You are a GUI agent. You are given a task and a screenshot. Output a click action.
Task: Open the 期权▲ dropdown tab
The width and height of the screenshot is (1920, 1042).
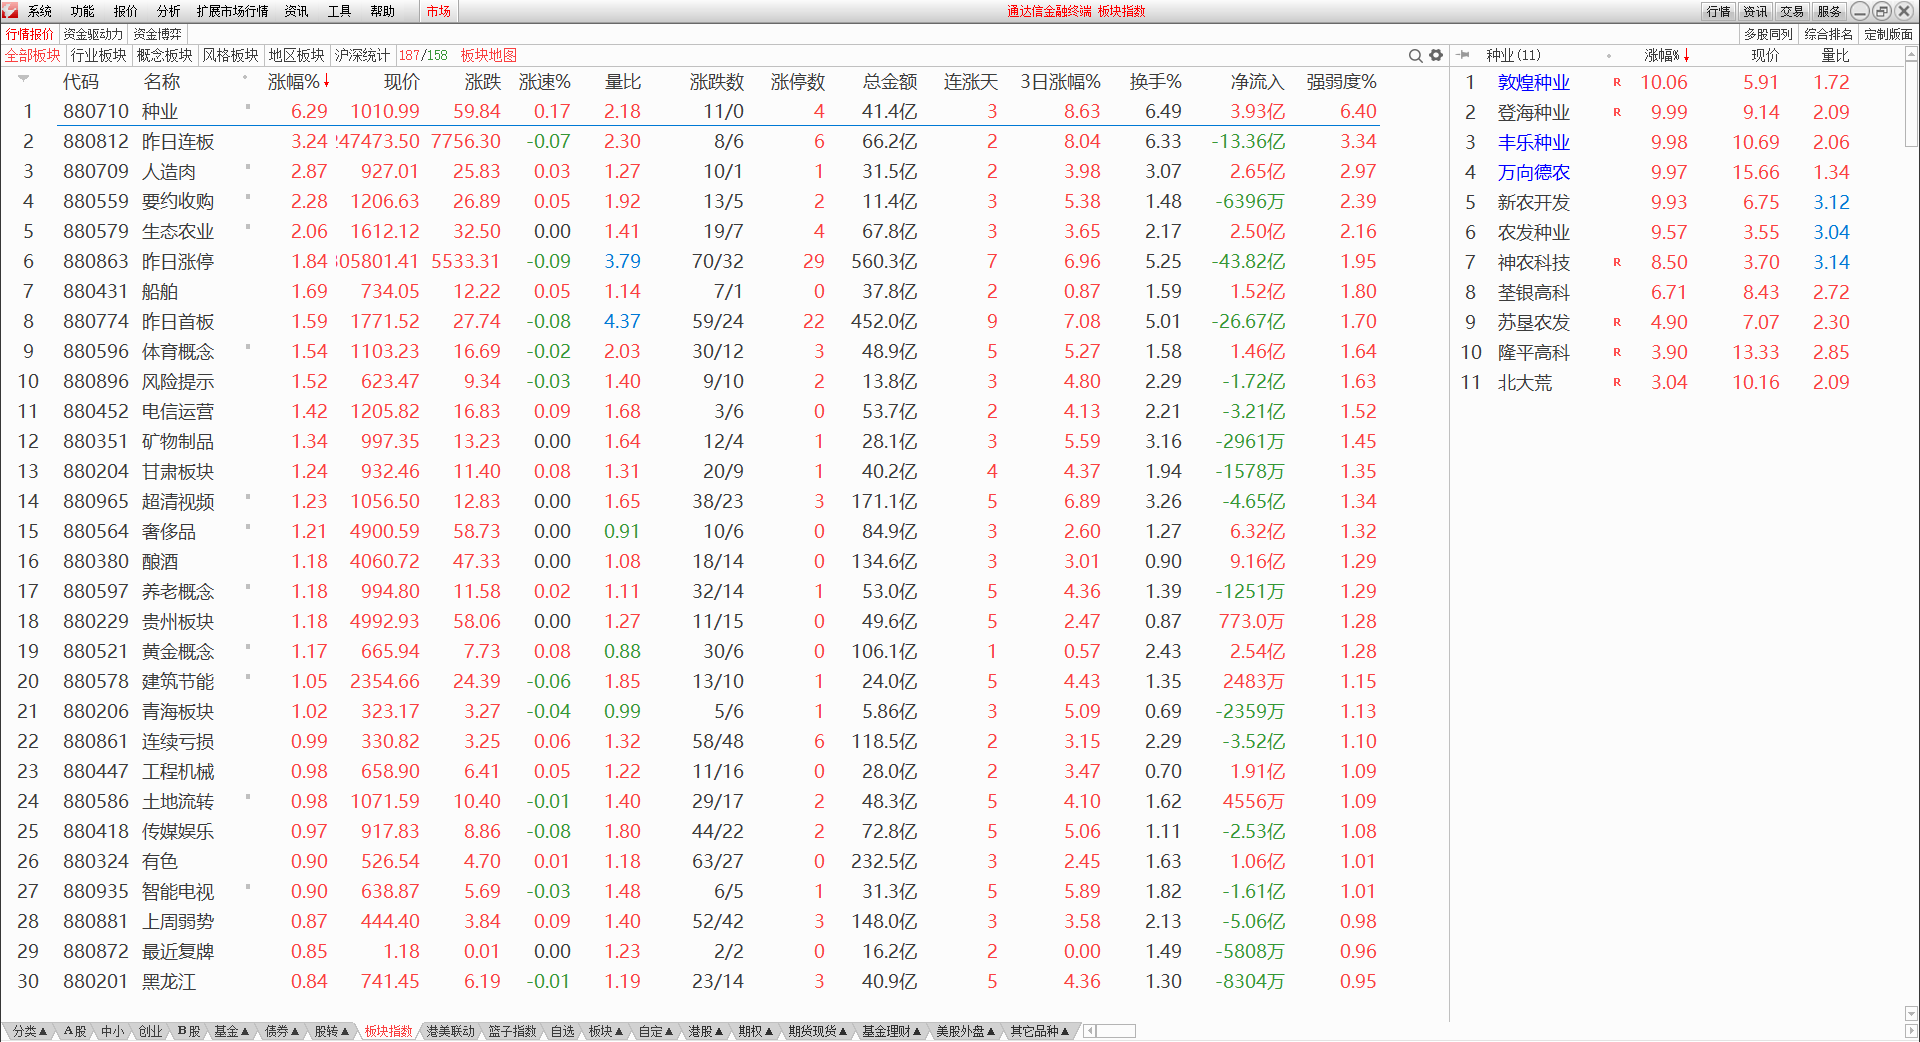756,1031
